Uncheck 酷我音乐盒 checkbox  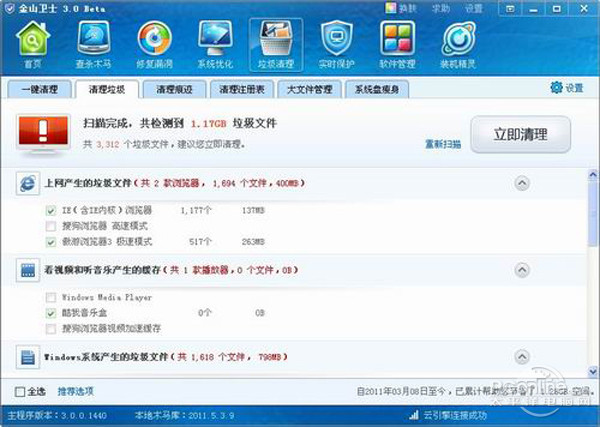51,313
